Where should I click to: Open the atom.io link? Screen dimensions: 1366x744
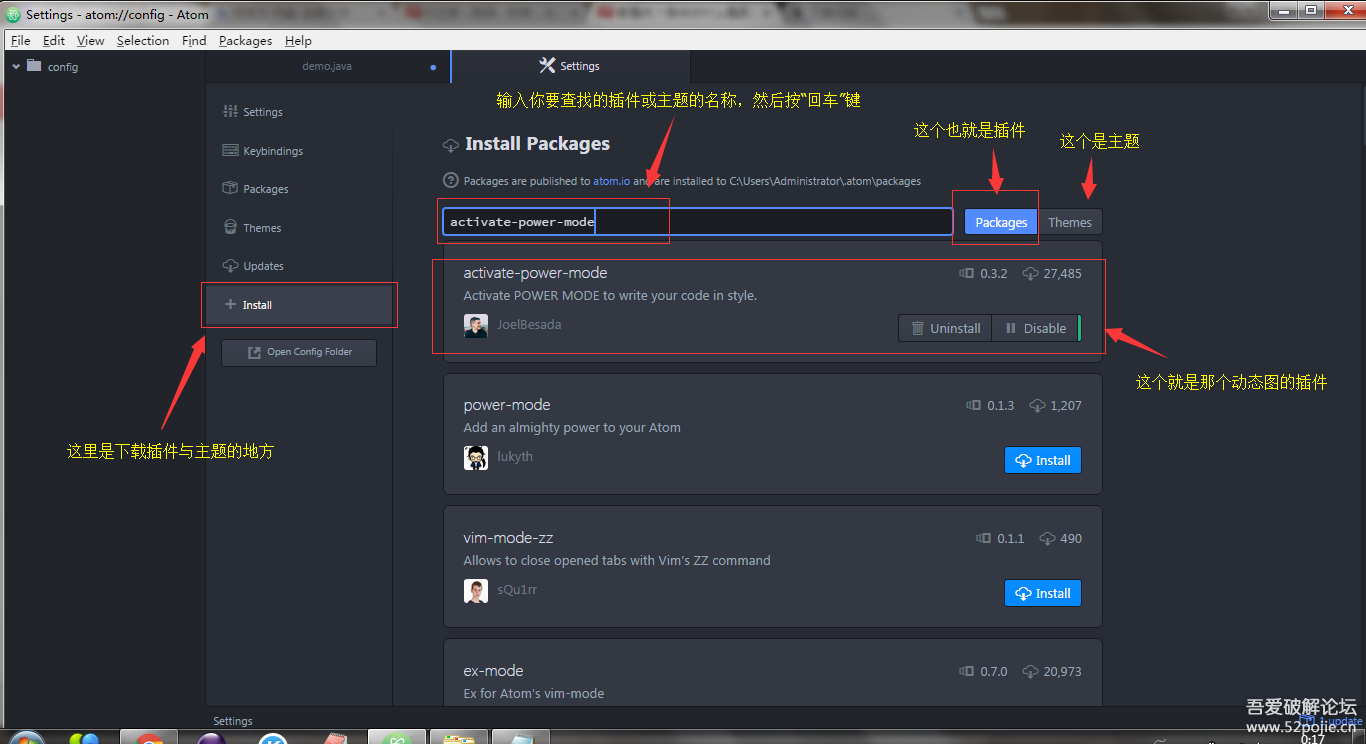coord(611,181)
